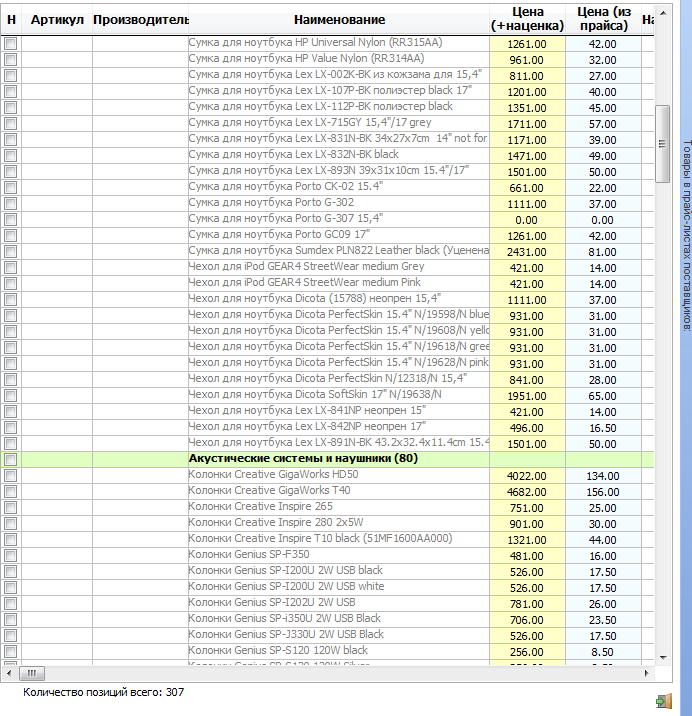Select row Колонки Genius SP-J330U 2W USB Black
The height and width of the screenshot is (716, 692).
tap(338, 635)
